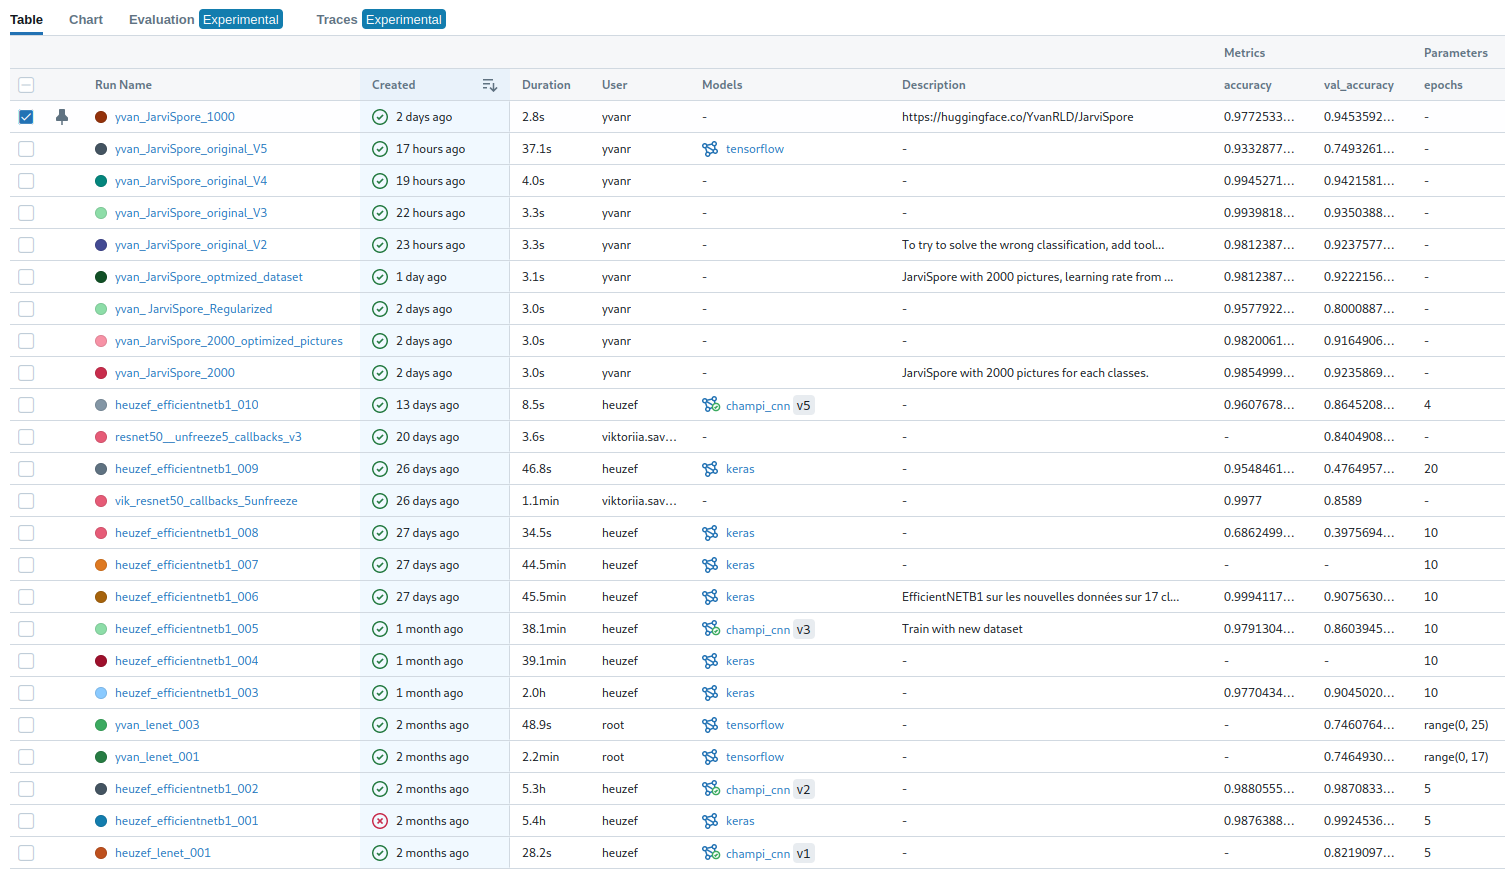Click the accuracy metric column header
Image resolution: width=1505 pixels, height=885 pixels.
[1248, 85]
